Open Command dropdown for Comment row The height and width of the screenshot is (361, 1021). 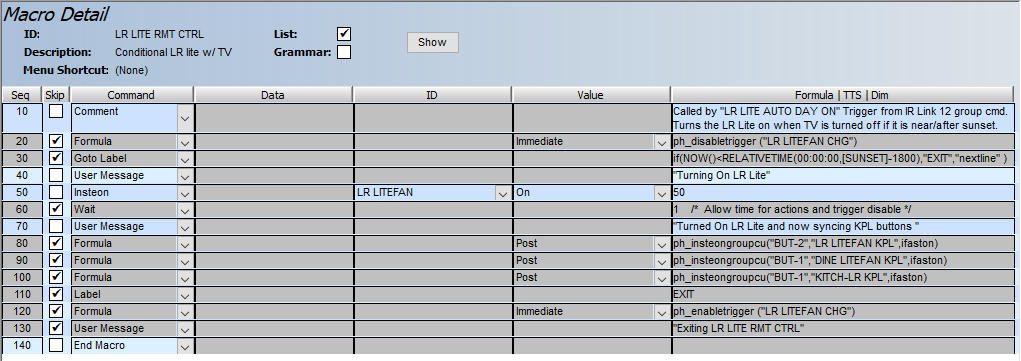click(x=185, y=119)
